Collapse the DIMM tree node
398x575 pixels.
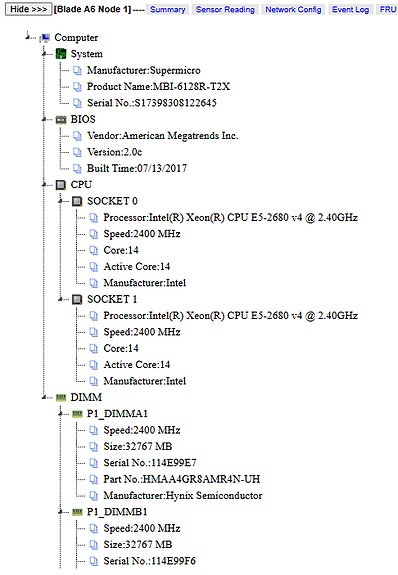pos(44,397)
